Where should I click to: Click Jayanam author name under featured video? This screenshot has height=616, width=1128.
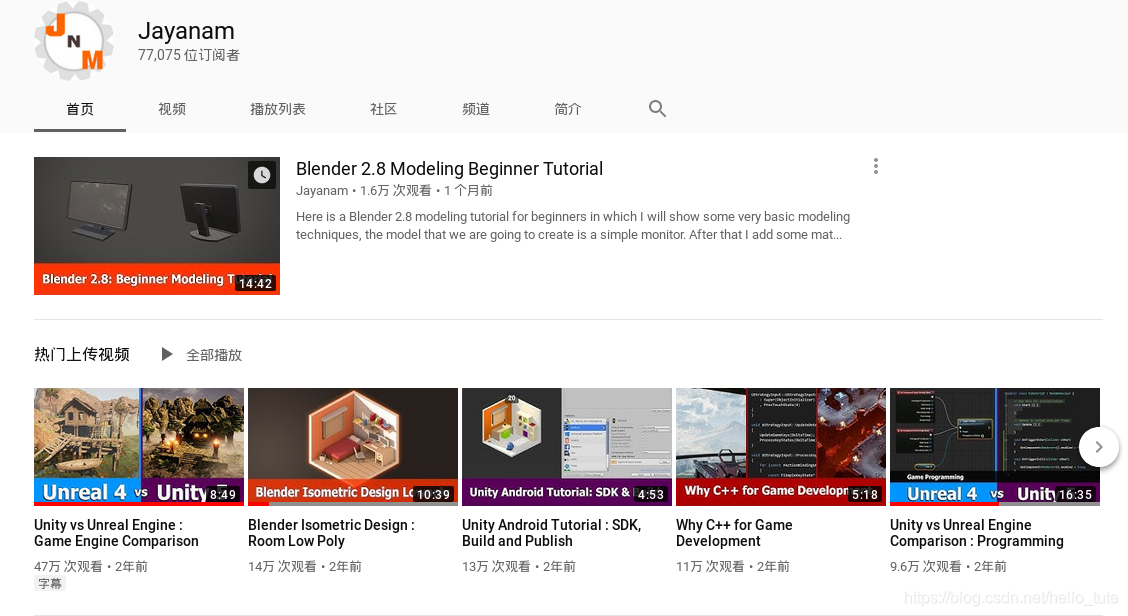(322, 191)
